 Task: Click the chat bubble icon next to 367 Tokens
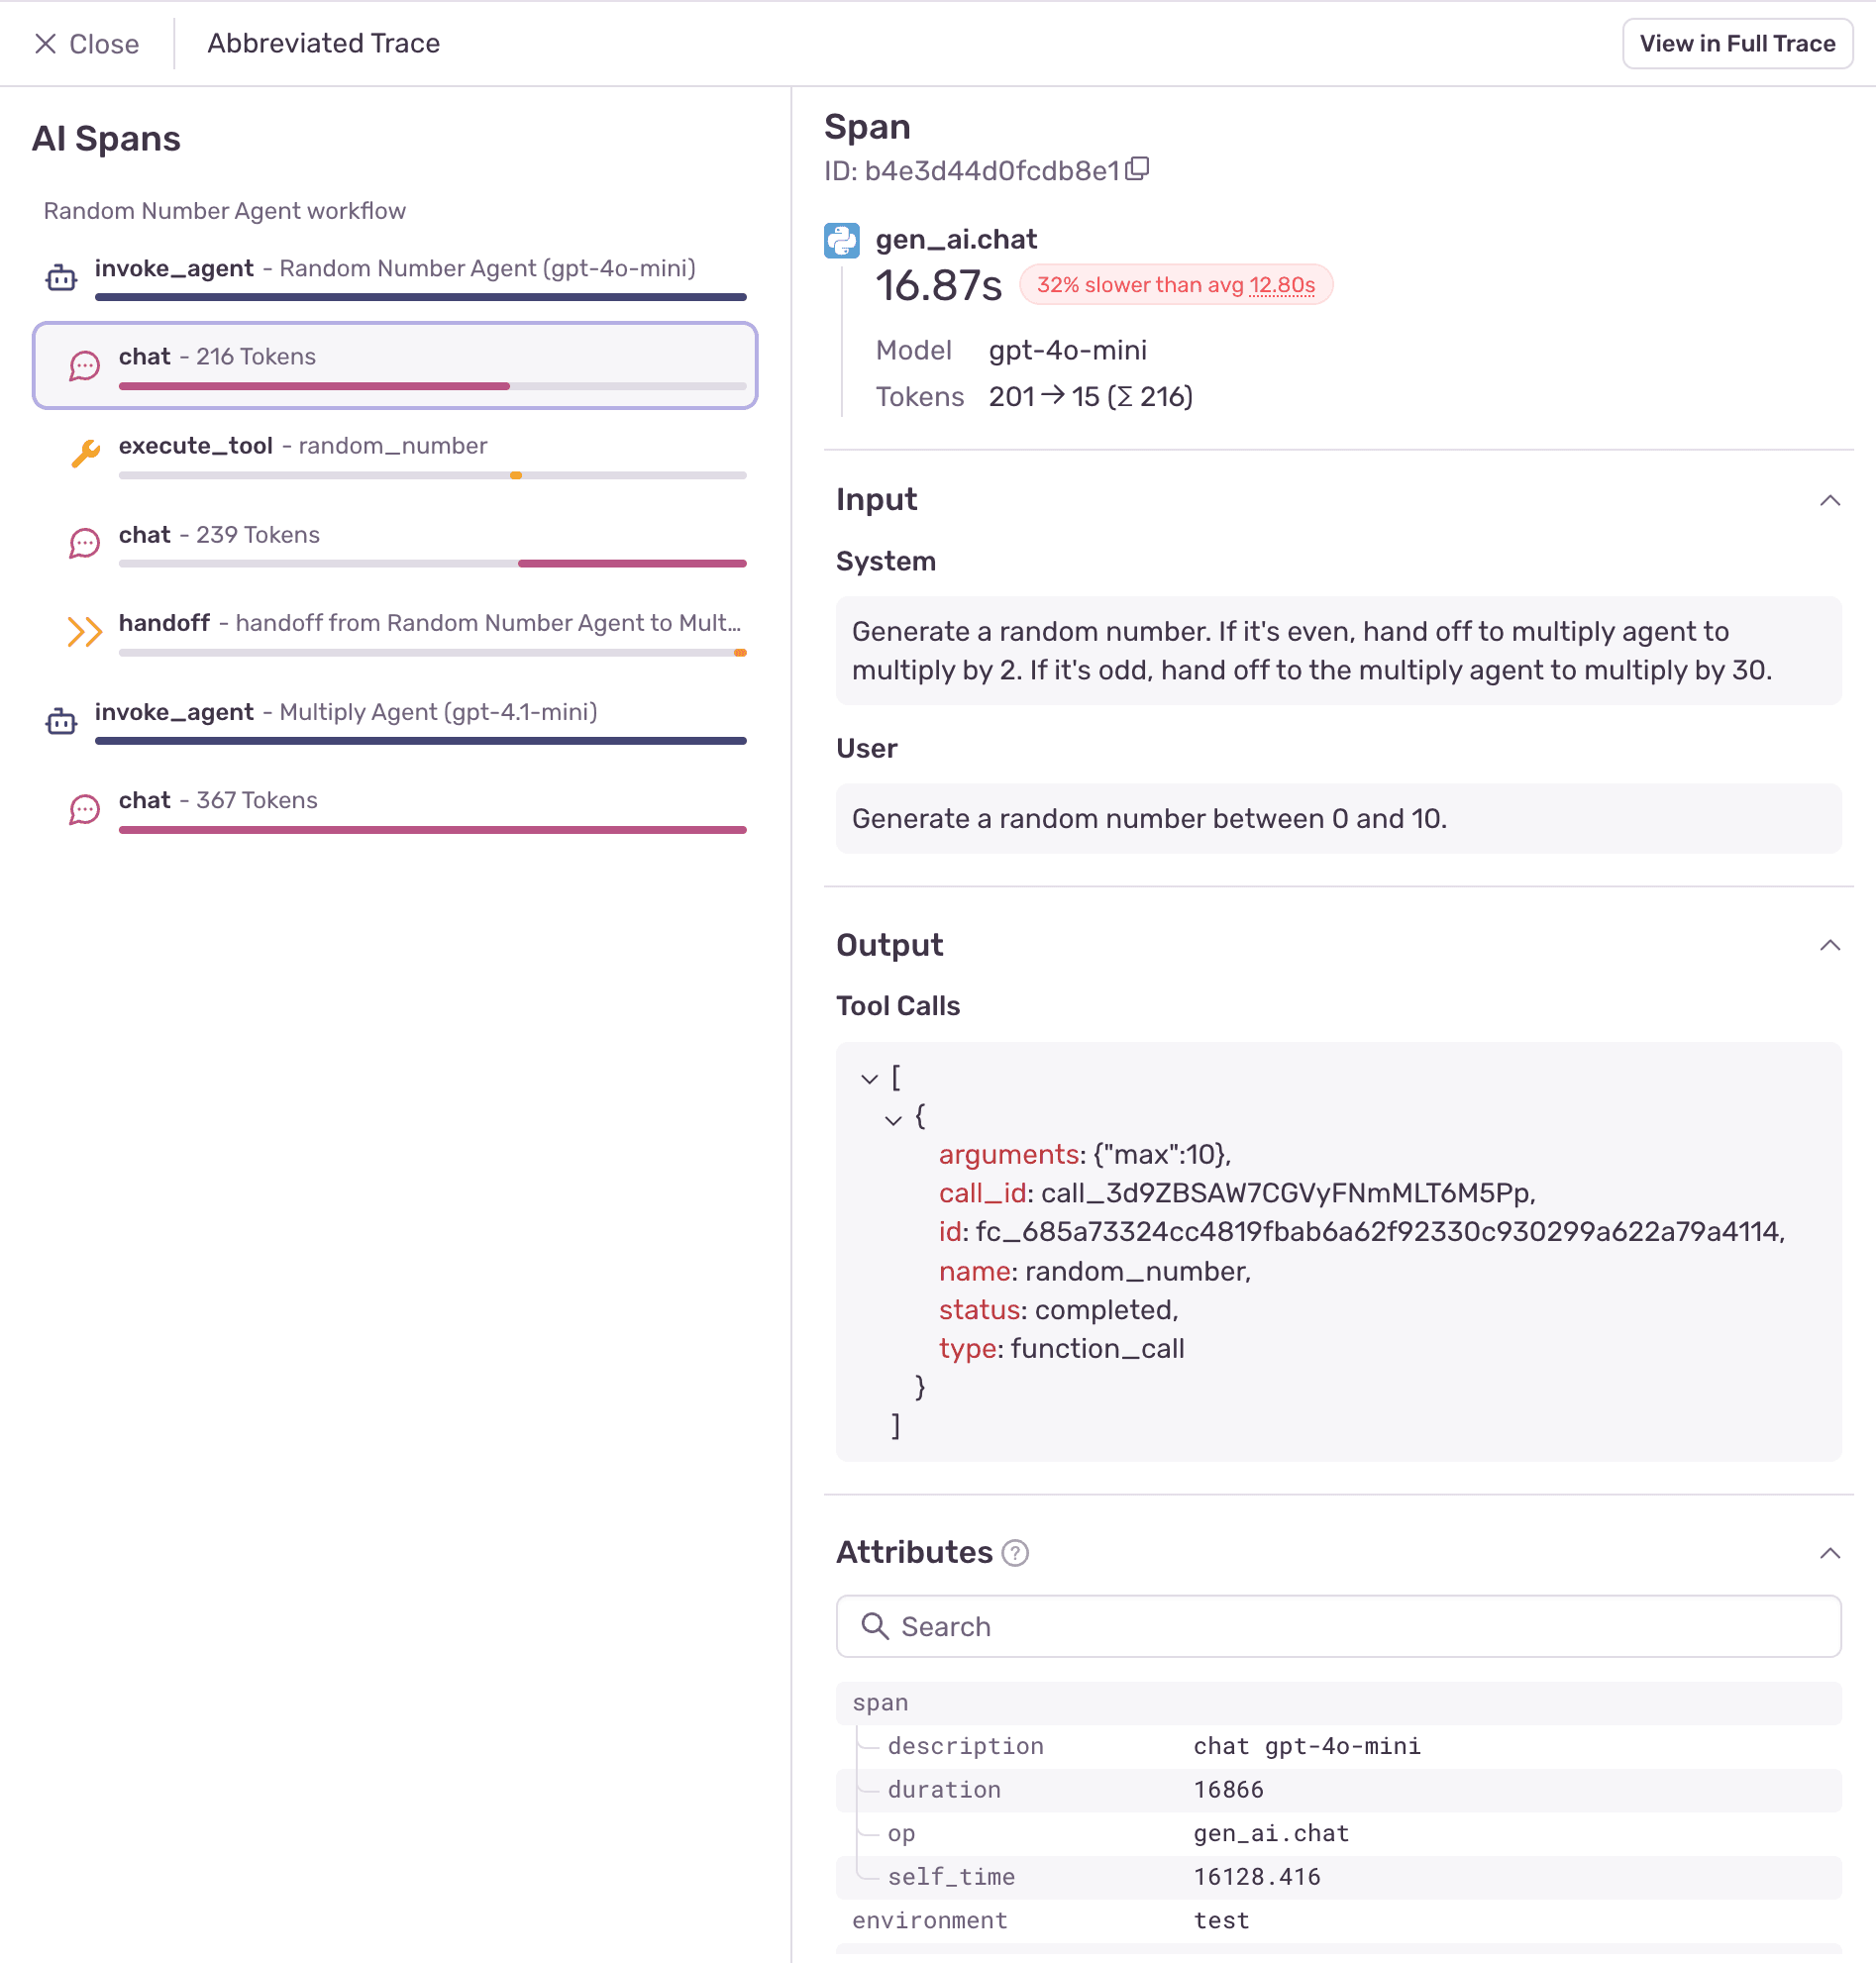click(85, 809)
